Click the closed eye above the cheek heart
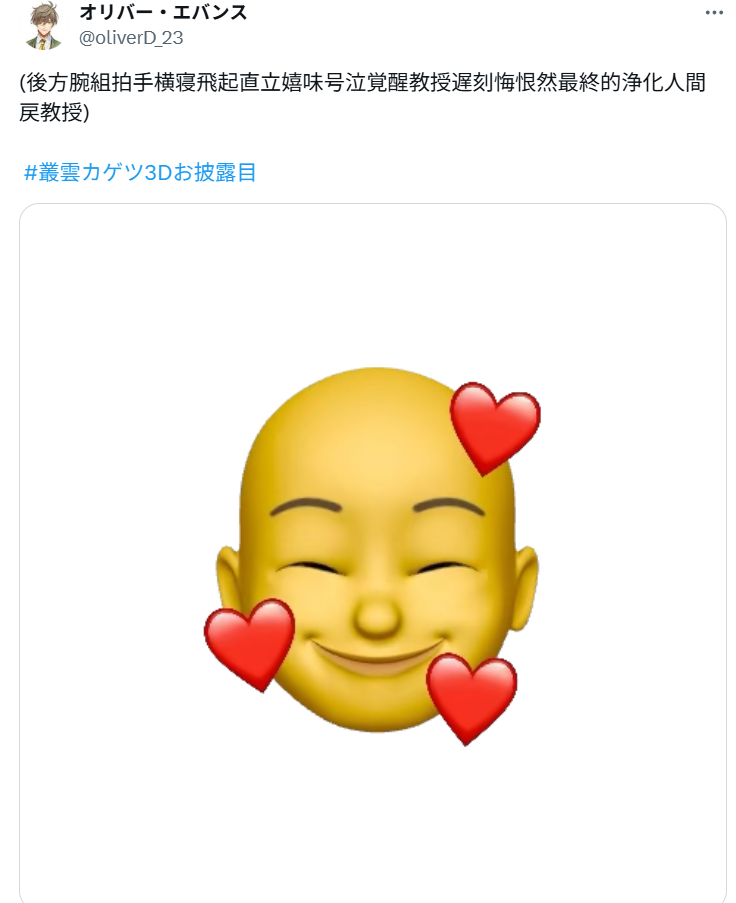This screenshot has height=903, width=736. tap(308, 567)
